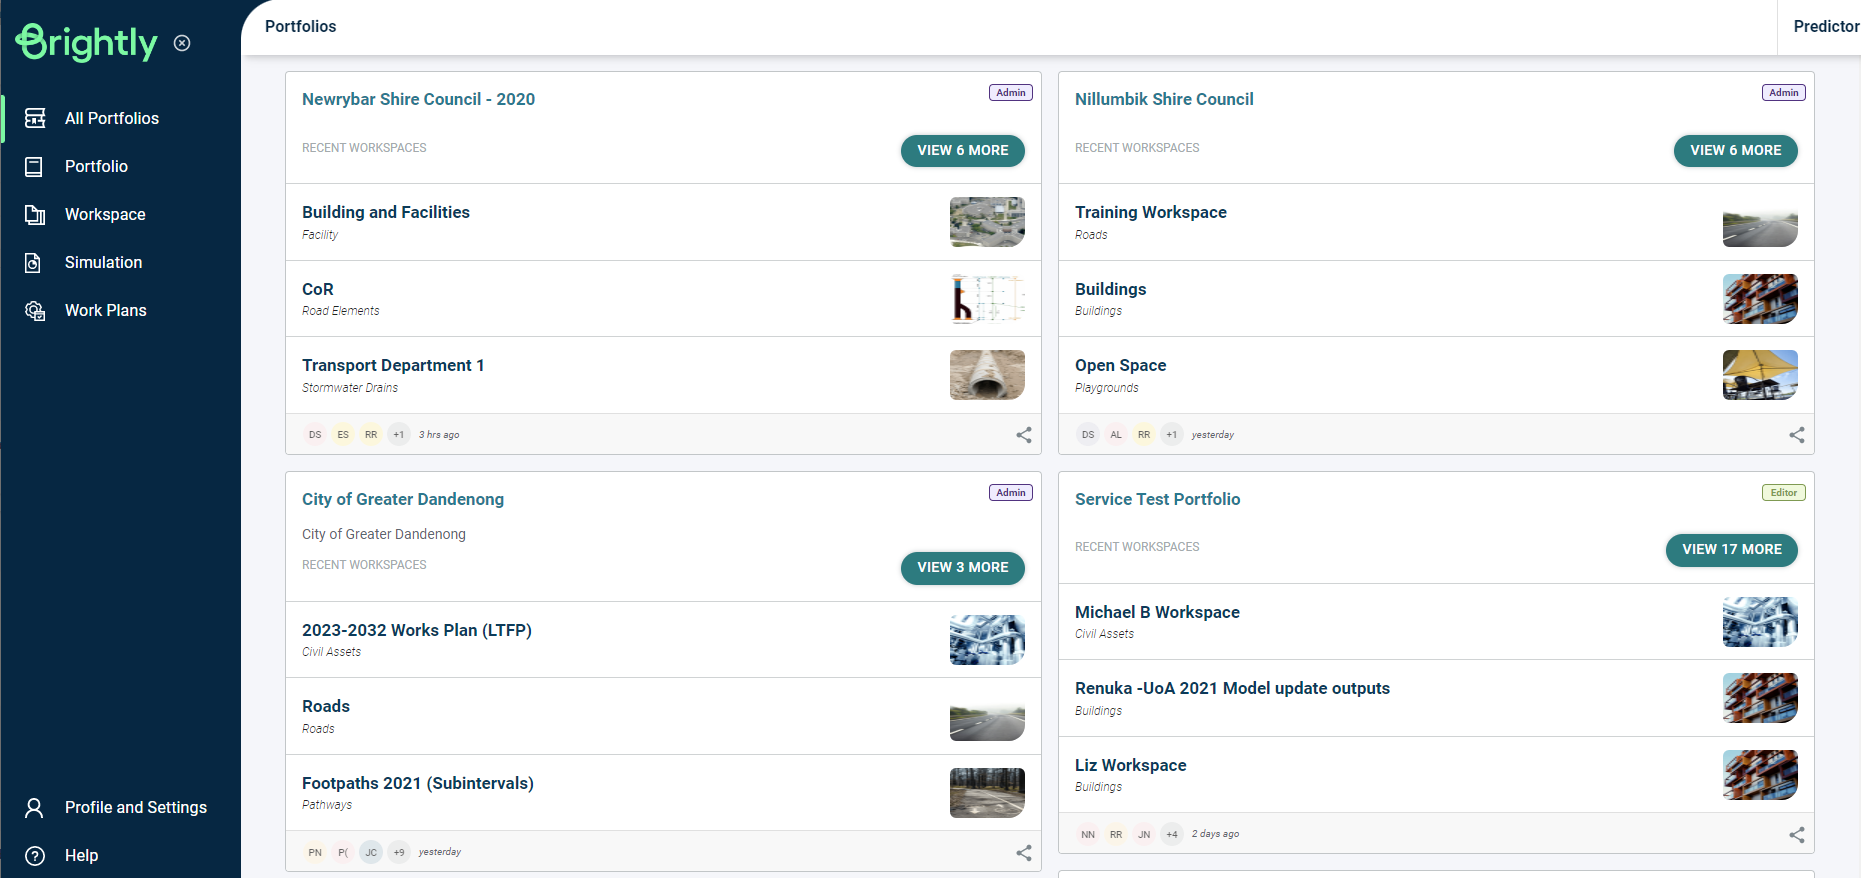This screenshot has width=1861, height=878.
Task: Share the Service Test Portfolio
Action: 1797,834
